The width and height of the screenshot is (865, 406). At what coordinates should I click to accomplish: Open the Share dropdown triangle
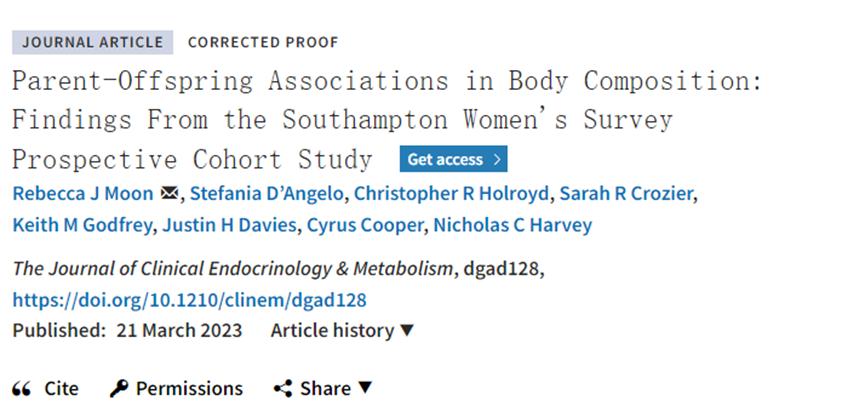(x=365, y=387)
